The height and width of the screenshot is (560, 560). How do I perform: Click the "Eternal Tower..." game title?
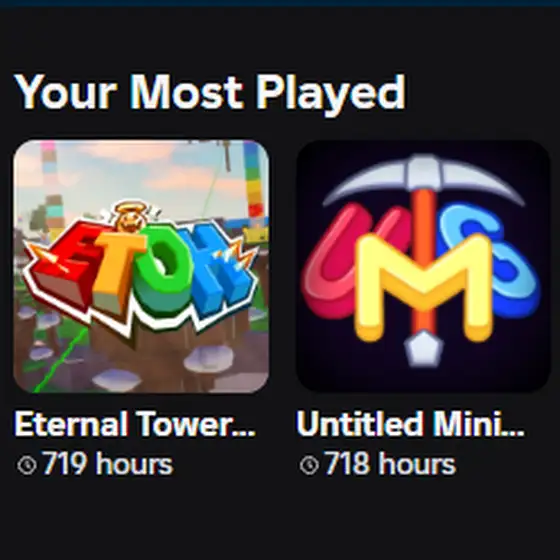click(135, 424)
